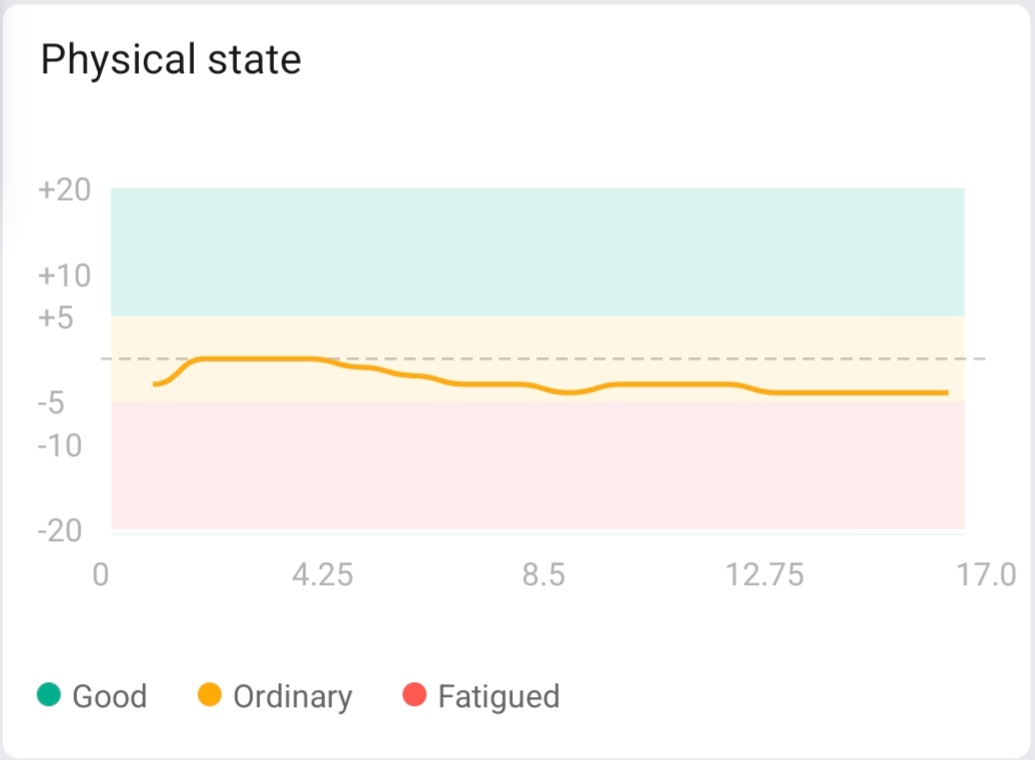Image resolution: width=1035 pixels, height=760 pixels.
Task: Select the Good legend label
Action: pyautogui.click(x=110, y=696)
